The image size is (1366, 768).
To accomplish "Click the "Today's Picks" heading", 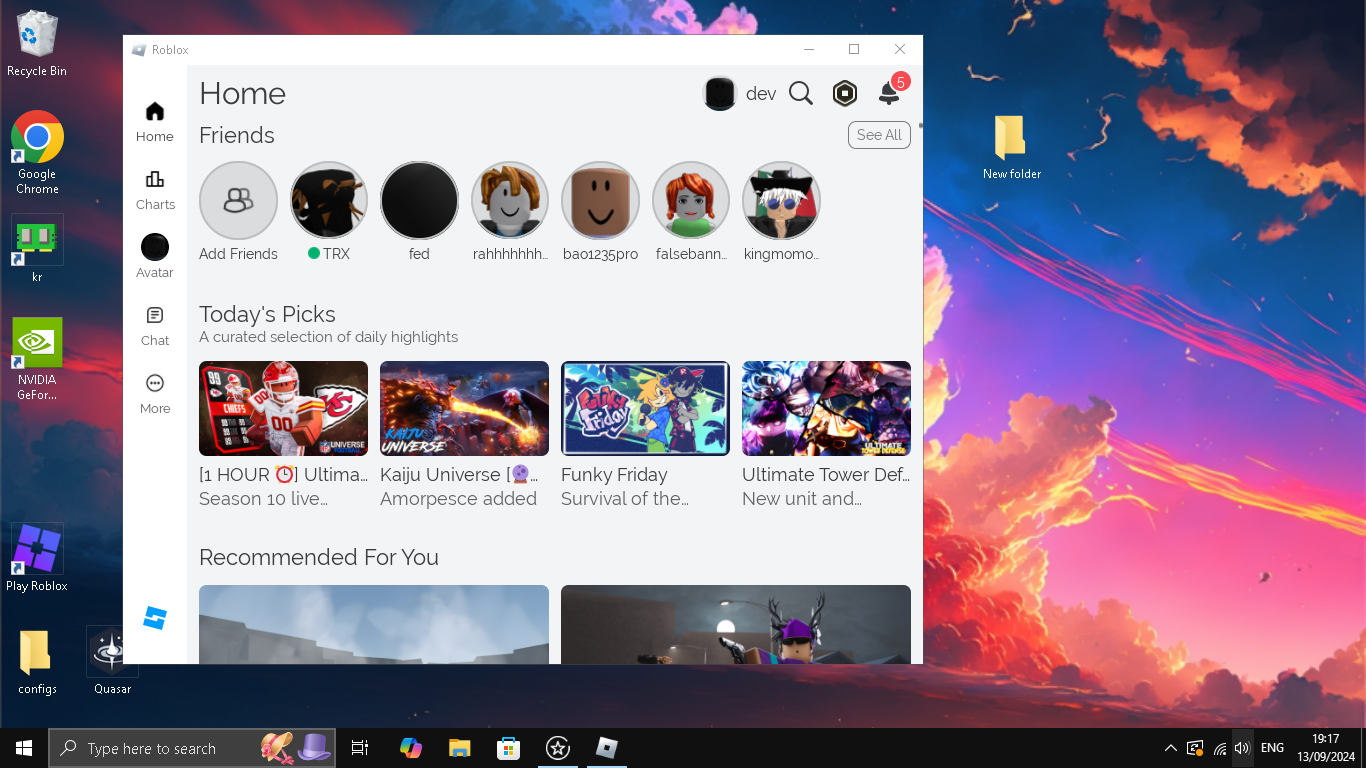I will (x=267, y=314).
